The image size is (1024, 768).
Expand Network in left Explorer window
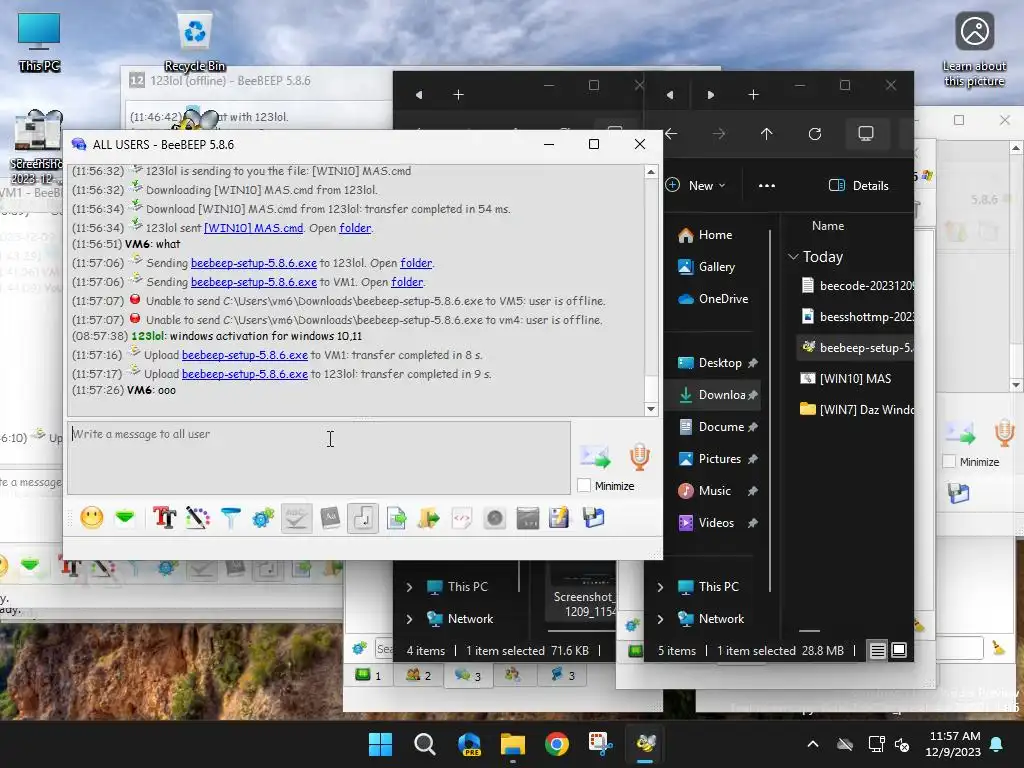click(409, 619)
